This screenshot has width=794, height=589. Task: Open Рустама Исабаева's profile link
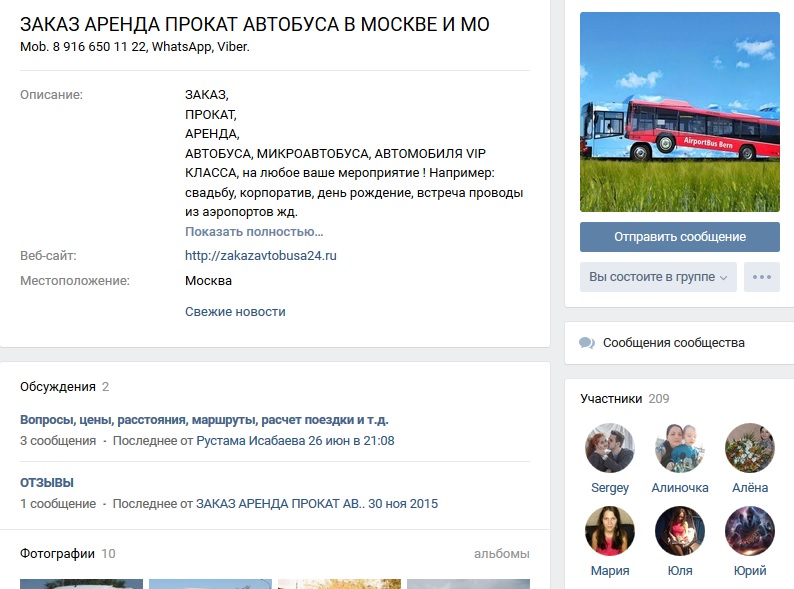pos(251,441)
